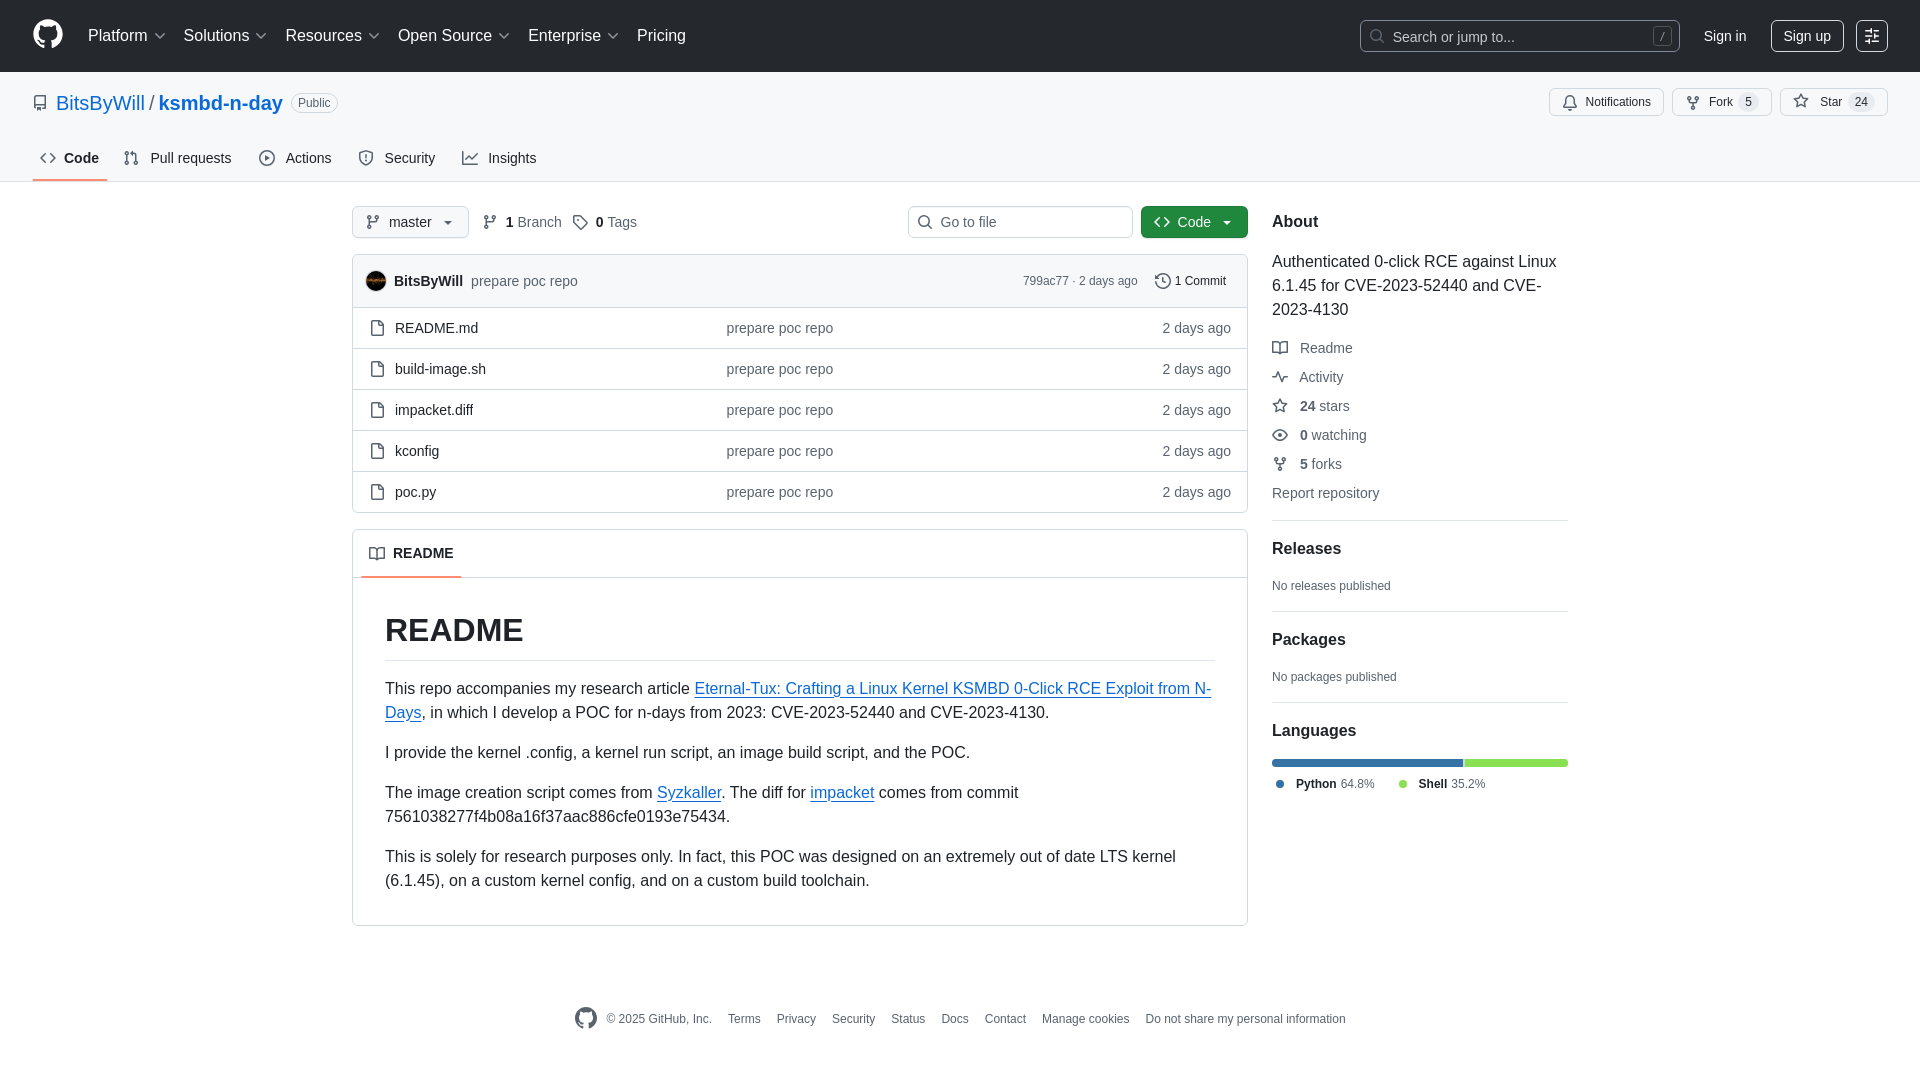Click the footer Docs link
The image size is (1920, 1080).
coord(954,1019)
